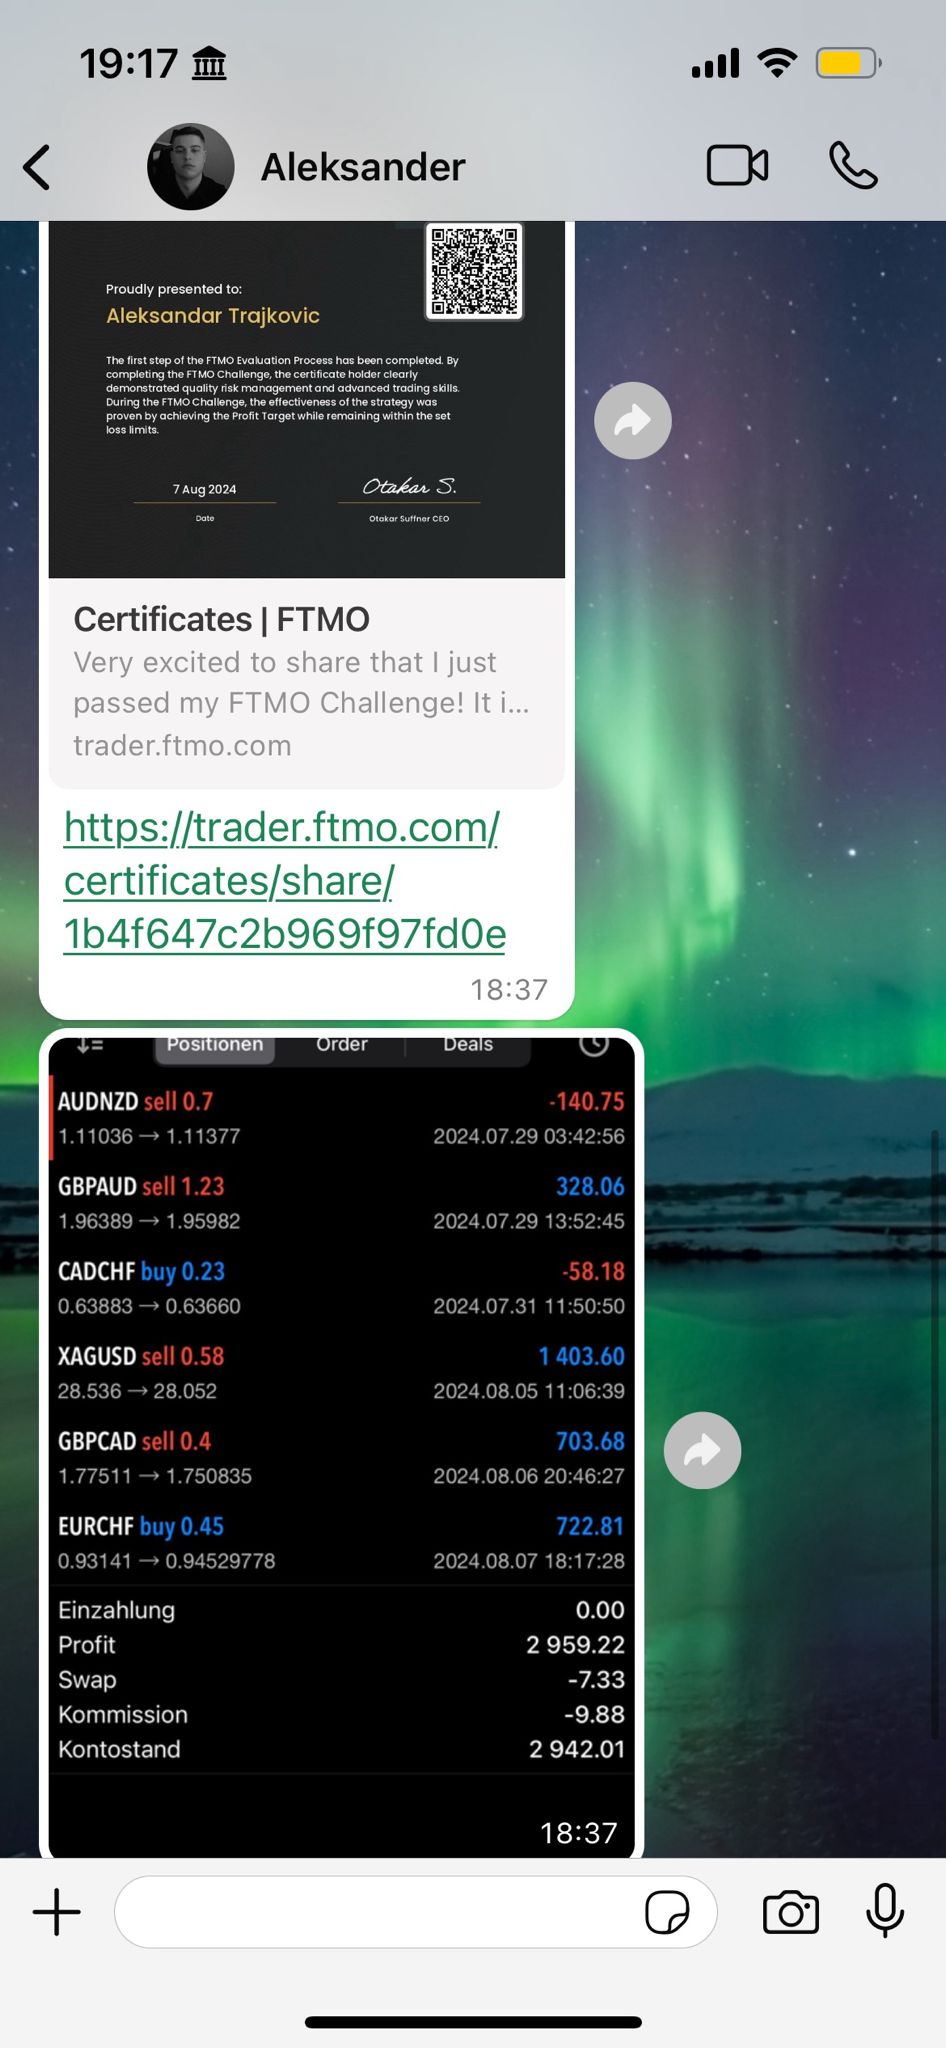946x2048 pixels.
Task: Tap the 703.68 profit value
Action: 590,1442
